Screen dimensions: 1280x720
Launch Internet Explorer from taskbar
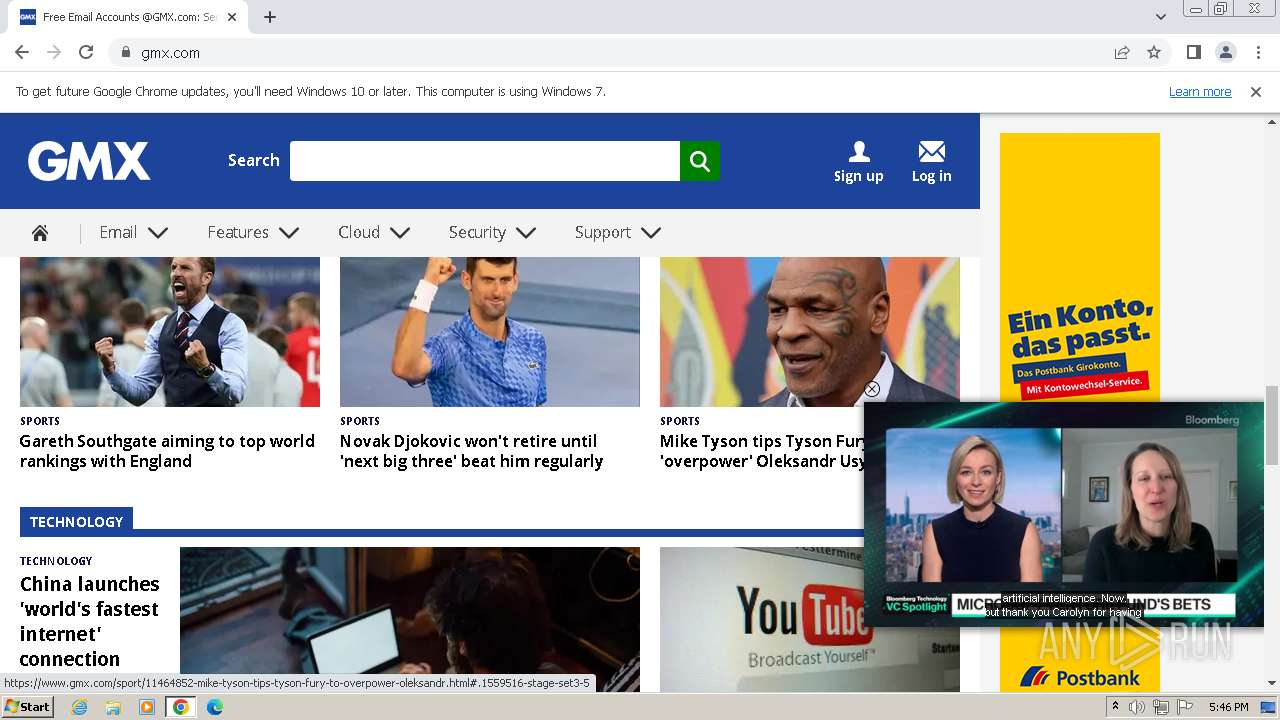79,707
